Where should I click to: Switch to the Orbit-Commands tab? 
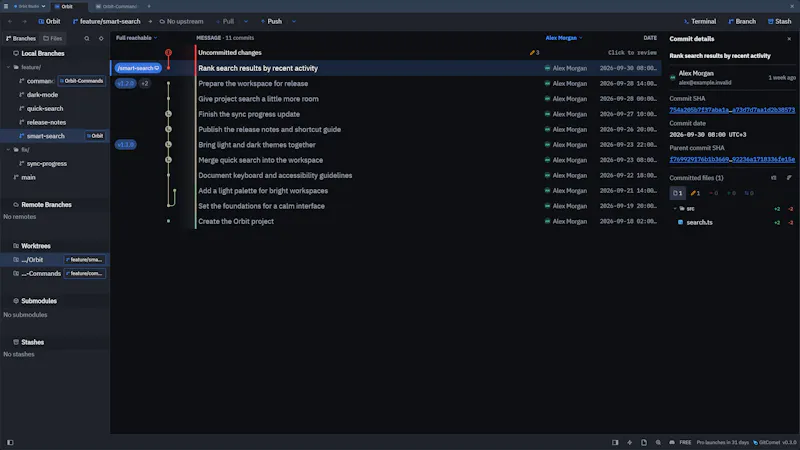[117, 6]
